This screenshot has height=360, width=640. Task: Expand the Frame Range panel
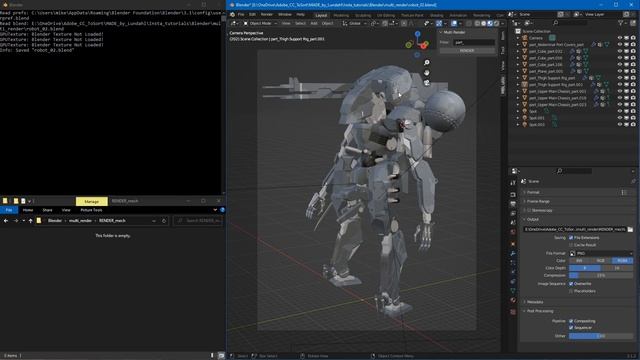pos(538,202)
